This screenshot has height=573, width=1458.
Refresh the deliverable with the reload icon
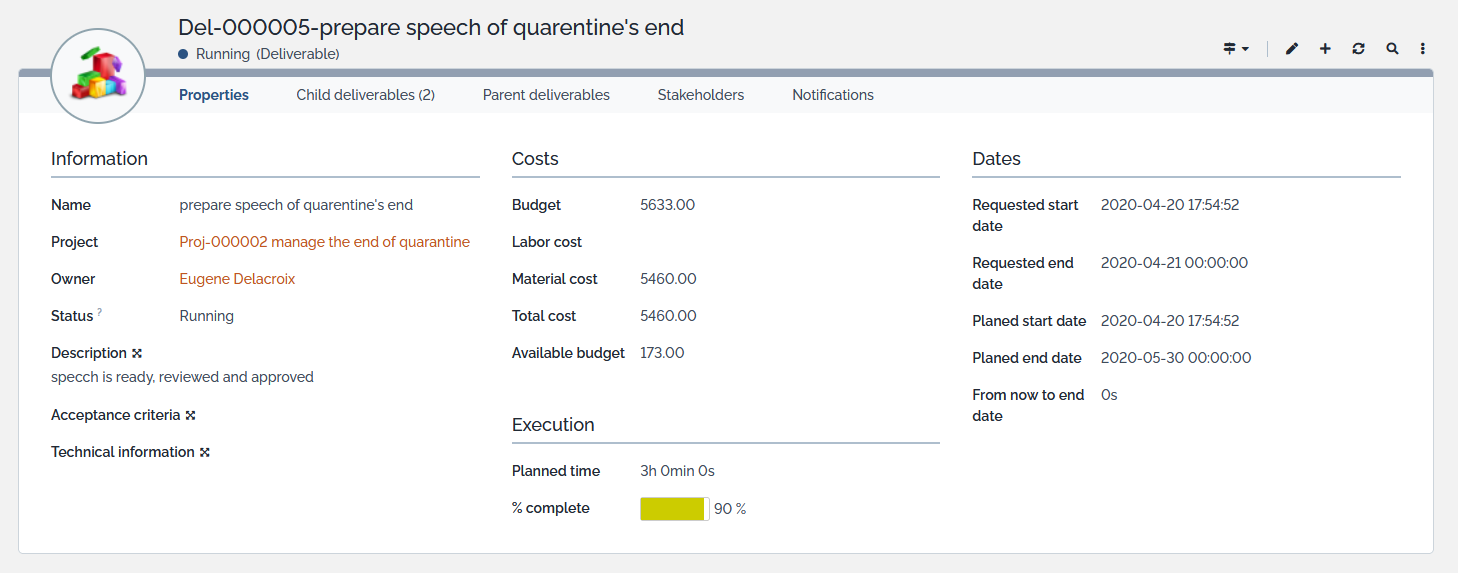point(1358,49)
